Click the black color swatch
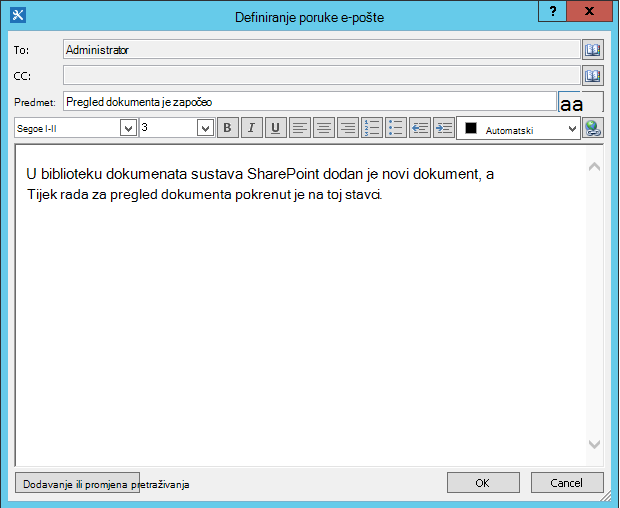The height and width of the screenshot is (508, 620). point(471,128)
